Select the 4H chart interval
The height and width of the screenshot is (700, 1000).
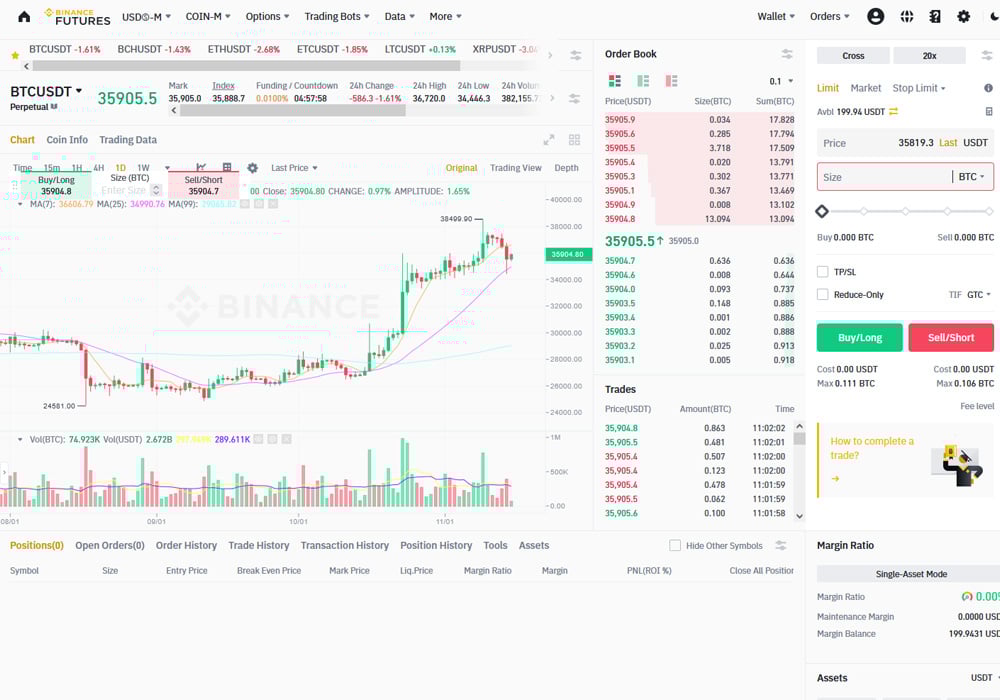[x=98, y=168]
